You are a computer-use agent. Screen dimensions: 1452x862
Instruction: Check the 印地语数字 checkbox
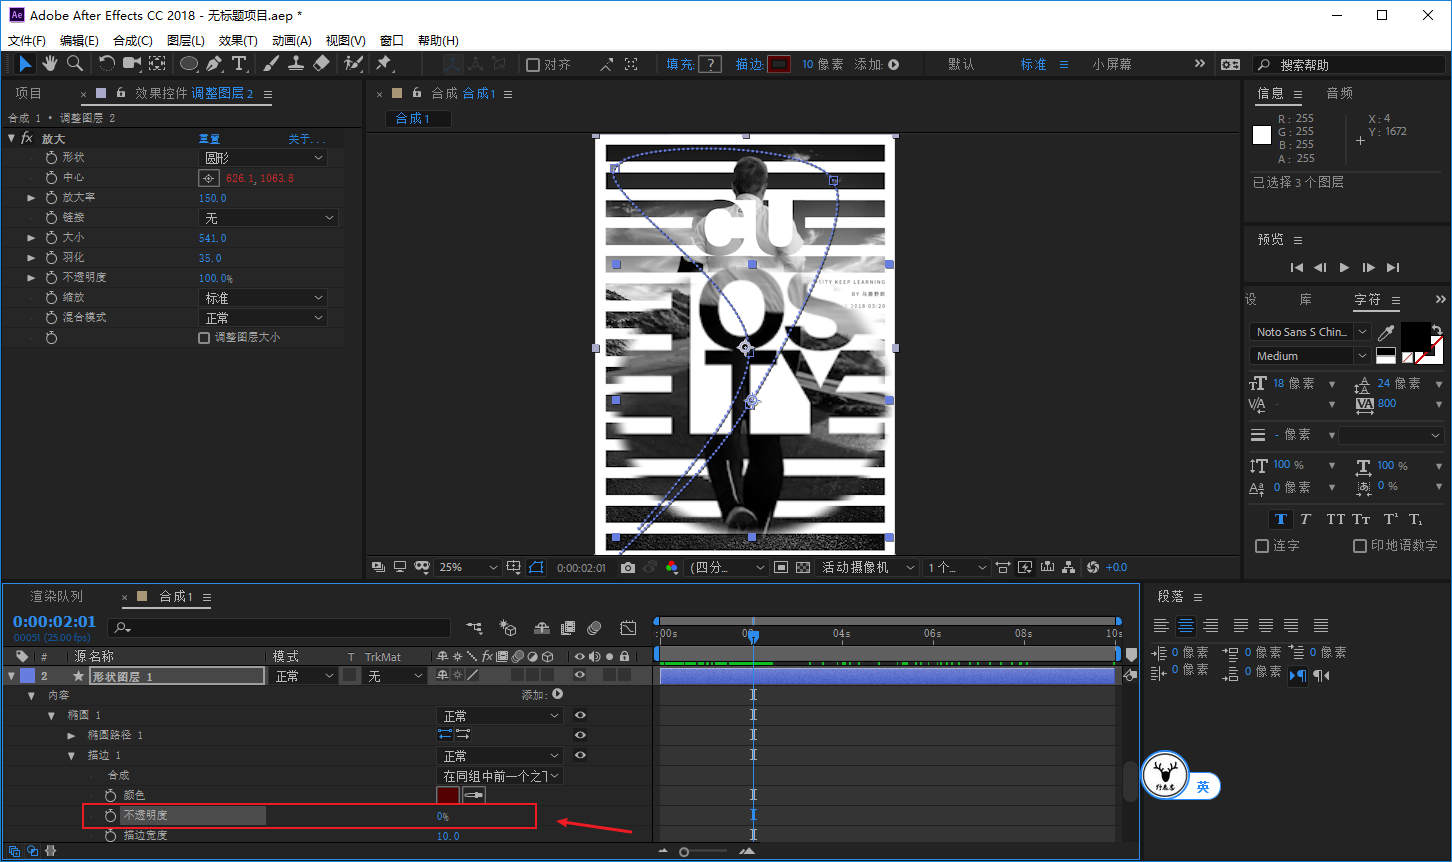[1360, 546]
